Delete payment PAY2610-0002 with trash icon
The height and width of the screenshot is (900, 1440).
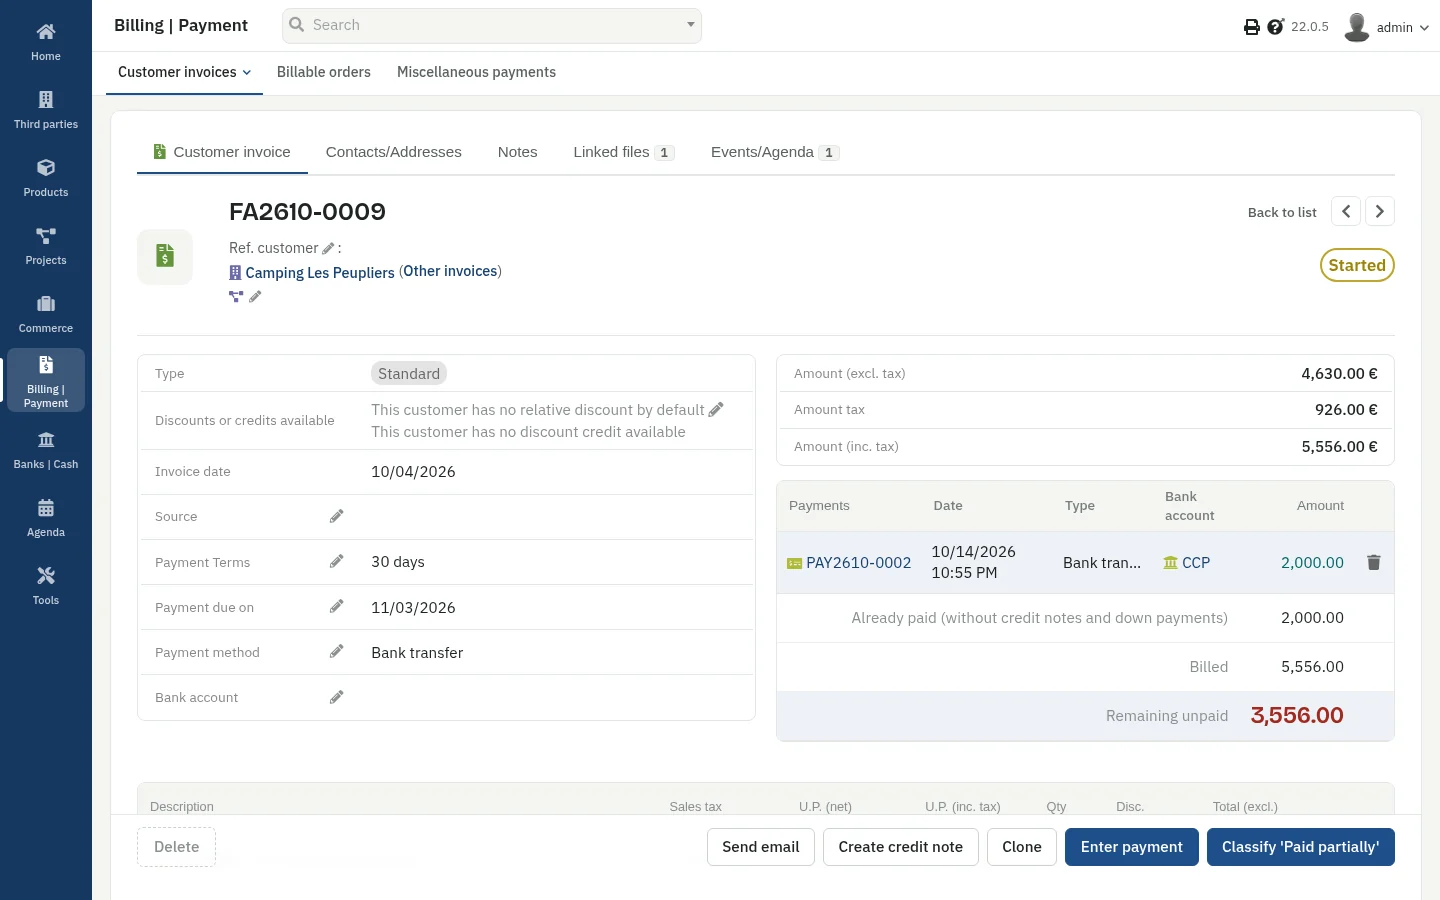point(1374,563)
